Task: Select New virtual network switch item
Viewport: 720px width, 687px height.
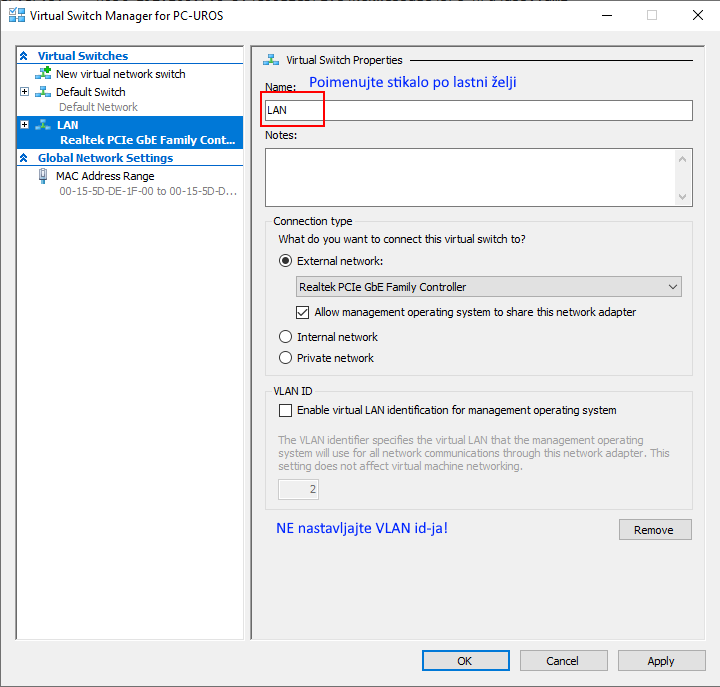Action: point(121,74)
